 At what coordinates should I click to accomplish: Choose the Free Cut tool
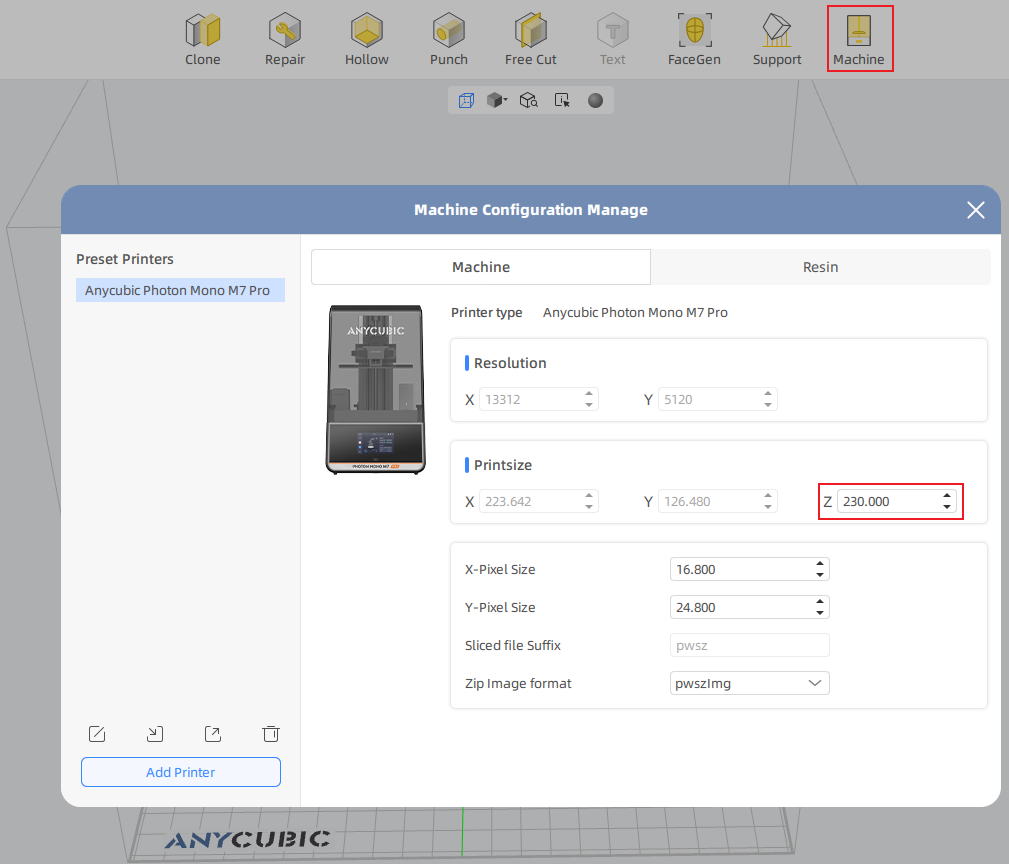[530, 40]
